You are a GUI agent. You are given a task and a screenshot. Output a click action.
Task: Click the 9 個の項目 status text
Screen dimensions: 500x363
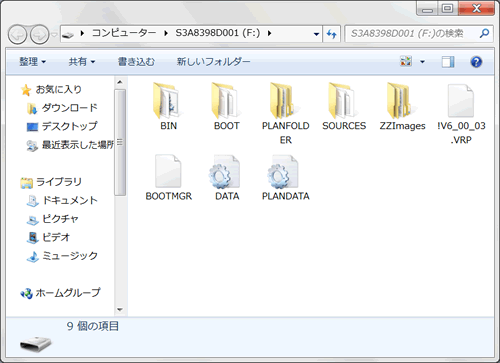coord(93,326)
